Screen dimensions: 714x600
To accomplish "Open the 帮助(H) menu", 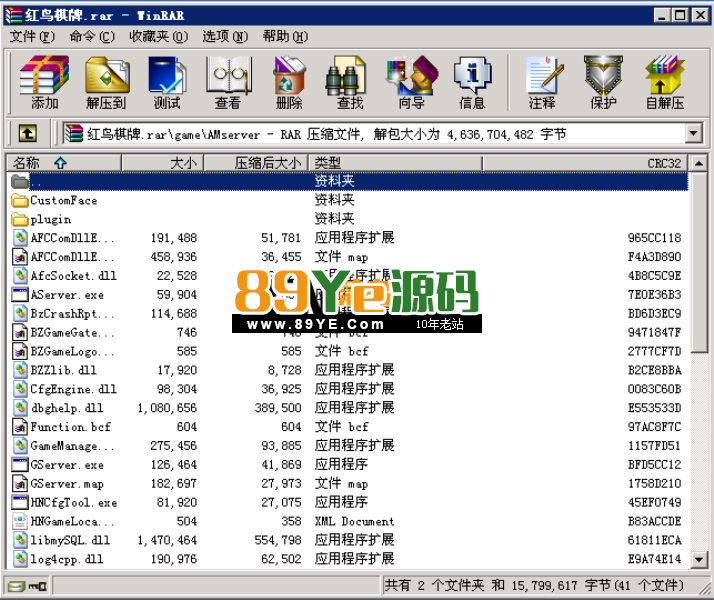I will [285, 36].
